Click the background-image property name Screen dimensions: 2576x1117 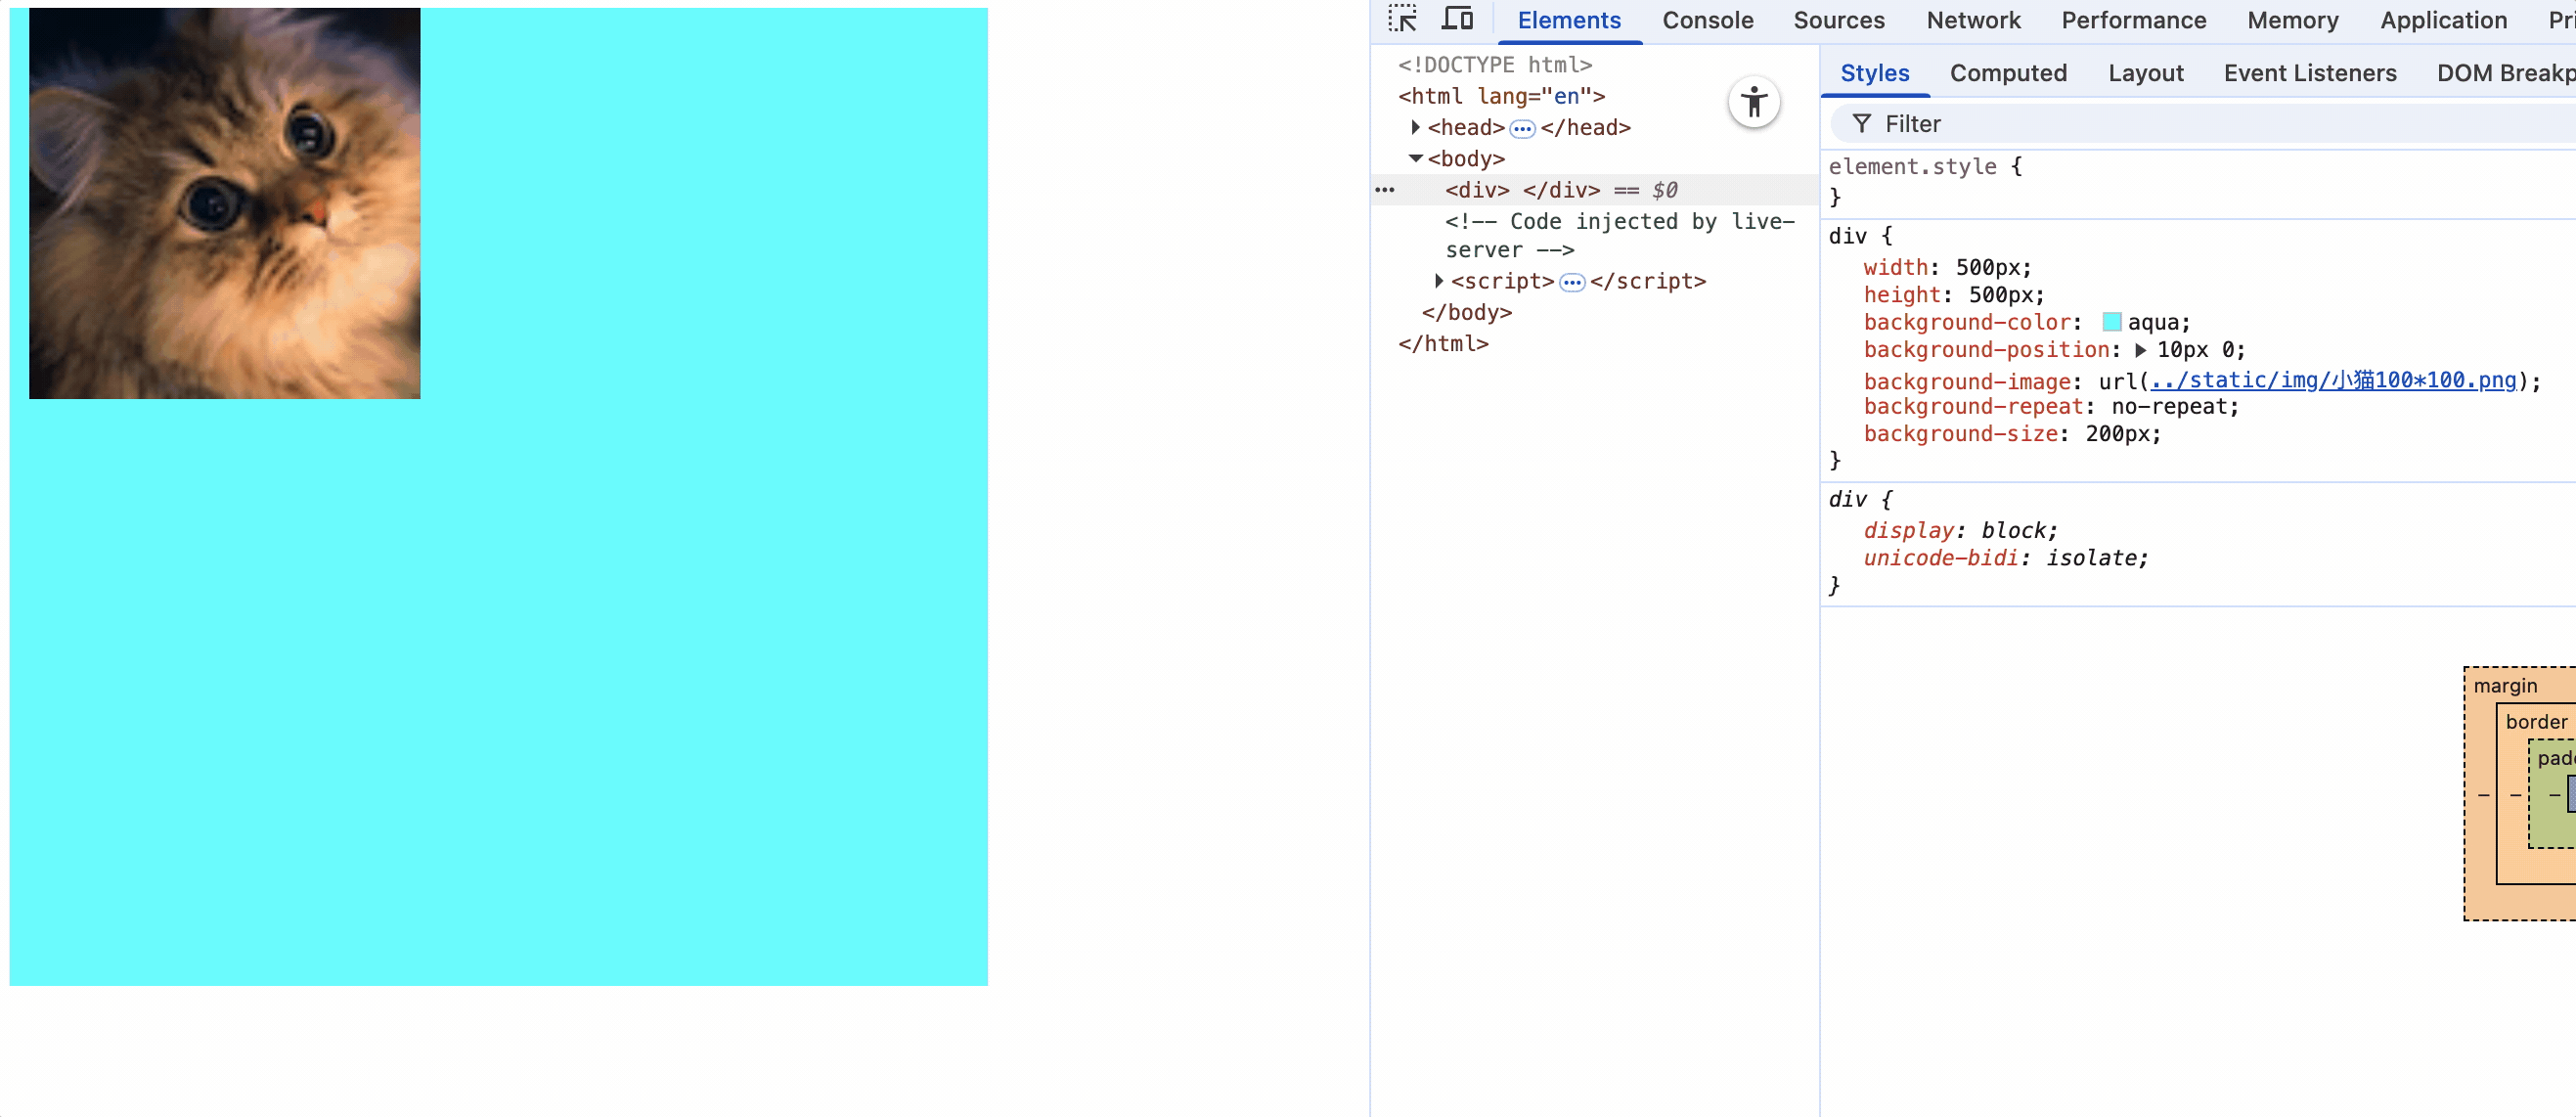[1966, 382]
